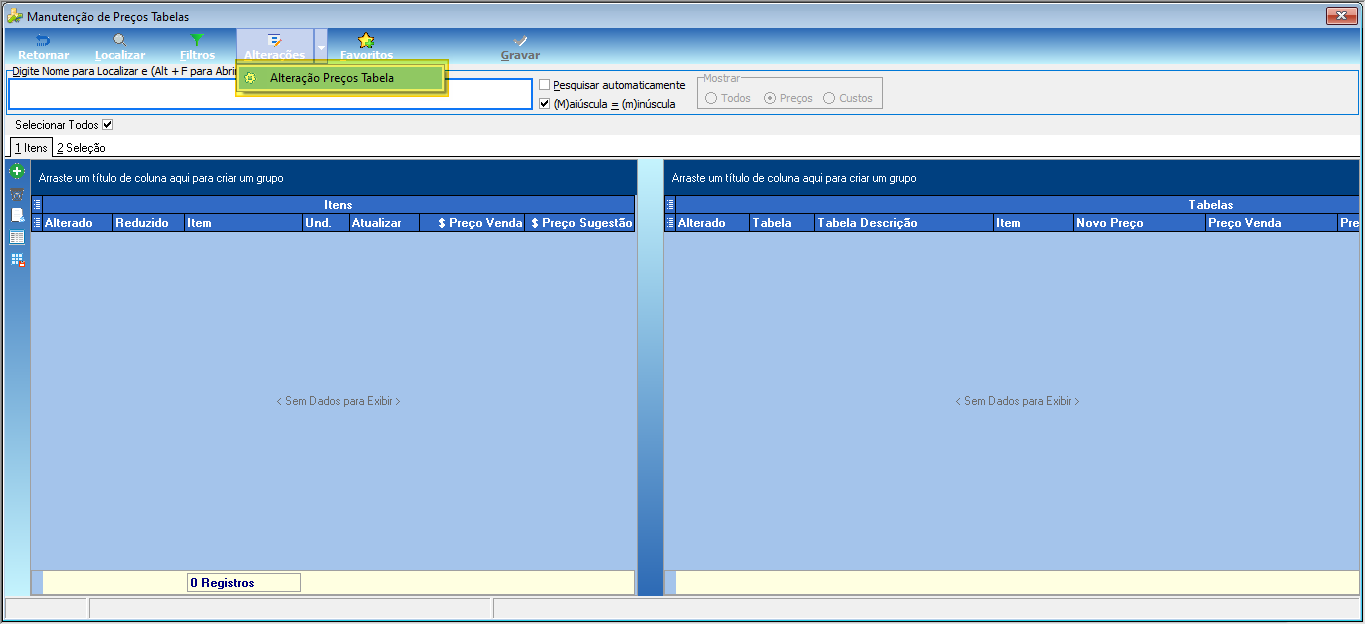
Task: Click the Gravar checkmark icon
Action: (x=520, y=41)
